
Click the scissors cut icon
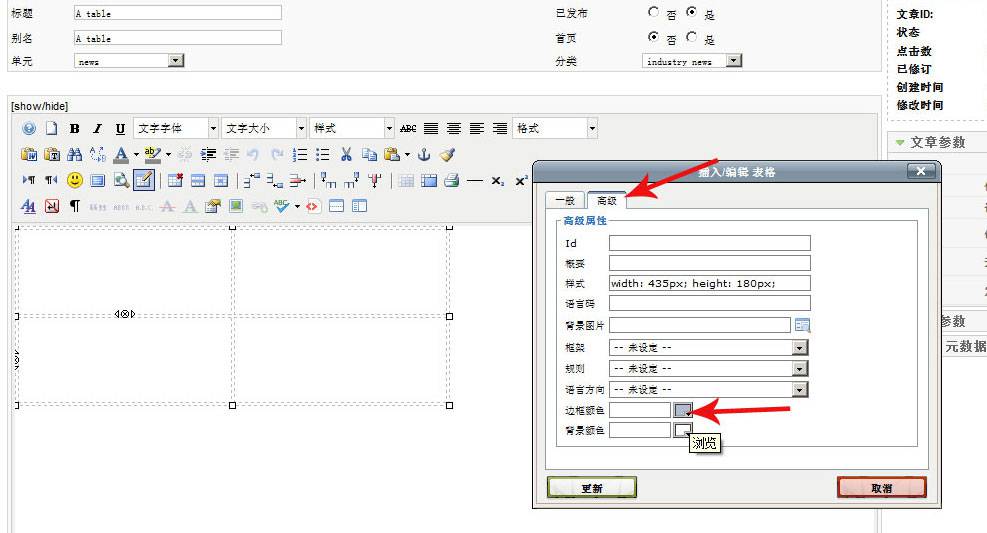346,154
